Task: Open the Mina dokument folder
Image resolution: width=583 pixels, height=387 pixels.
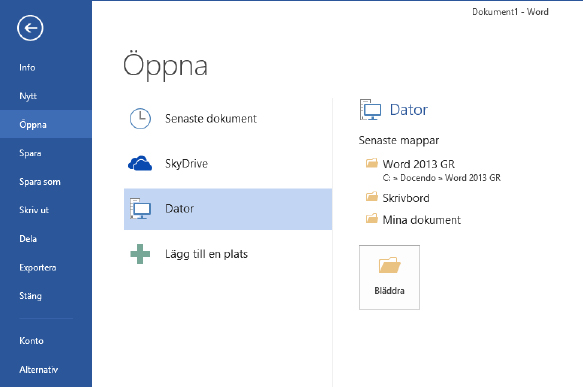Action: point(422,220)
